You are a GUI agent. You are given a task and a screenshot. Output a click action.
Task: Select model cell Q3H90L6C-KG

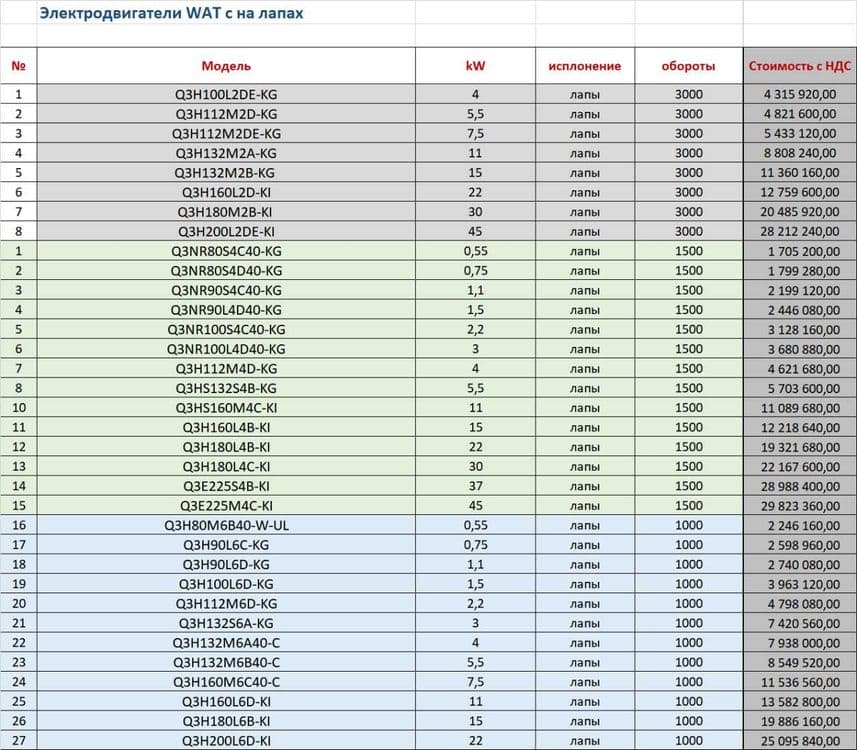226,546
